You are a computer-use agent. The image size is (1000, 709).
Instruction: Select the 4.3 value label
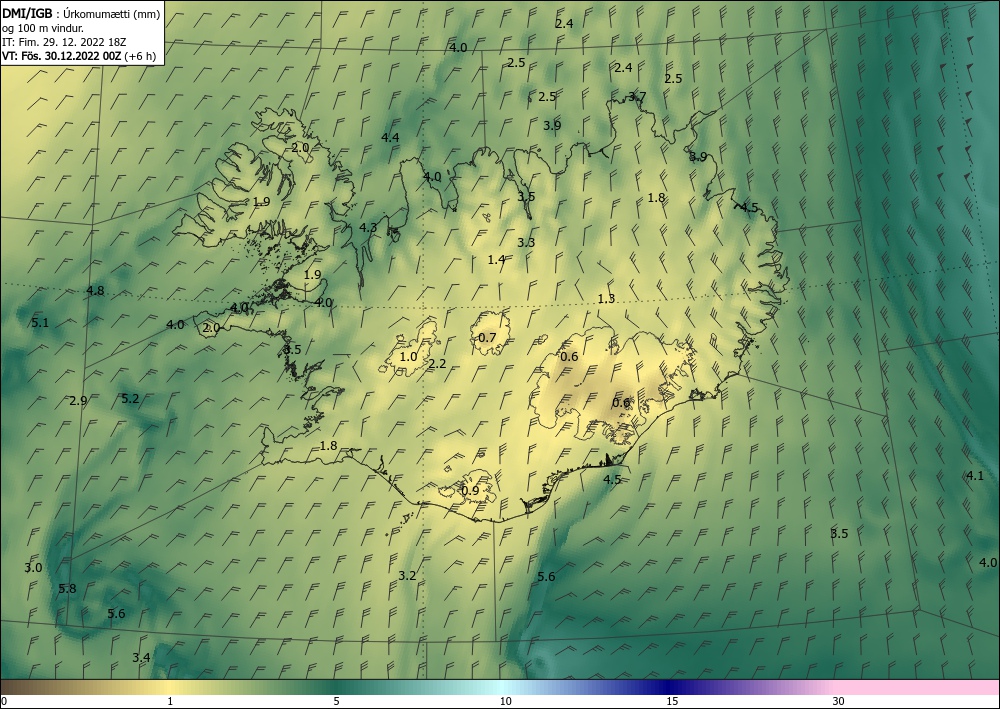coord(368,227)
